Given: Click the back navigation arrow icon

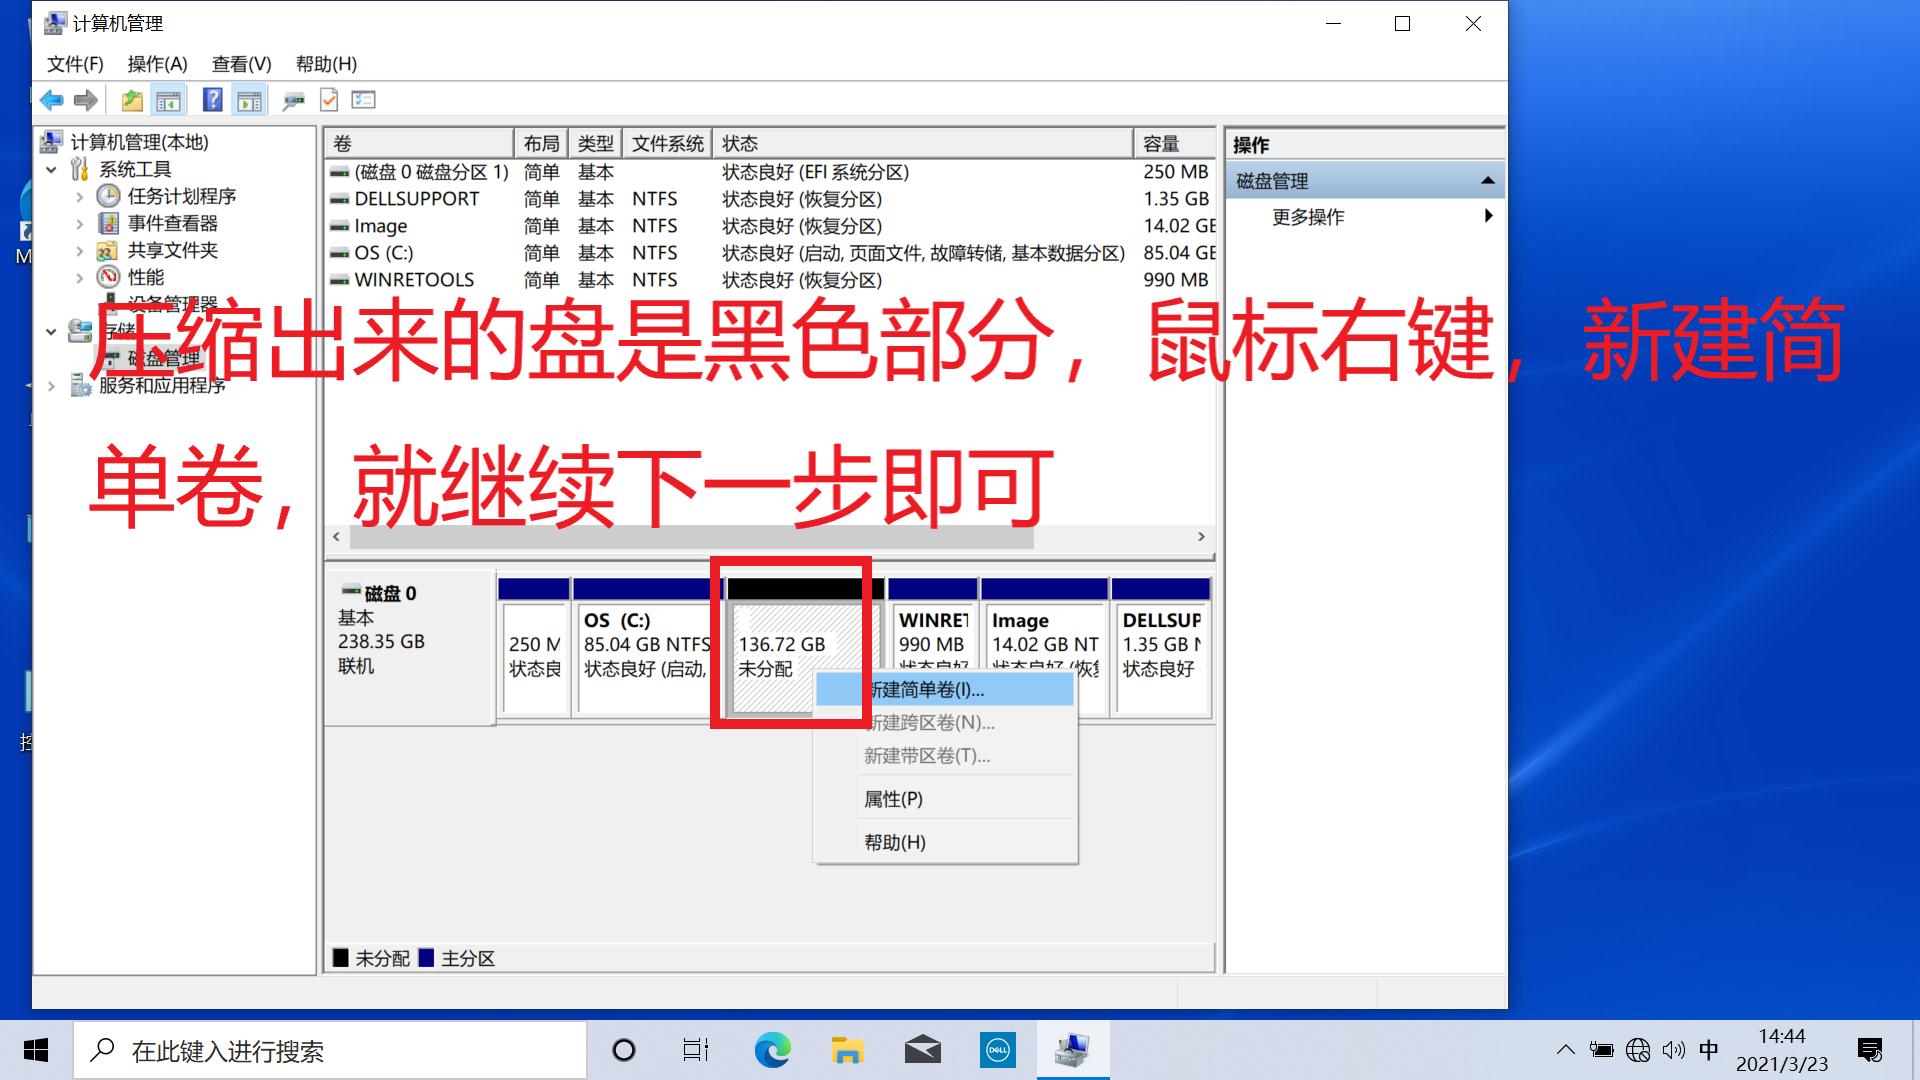Looking at the screenshot, I should [52, 99].
